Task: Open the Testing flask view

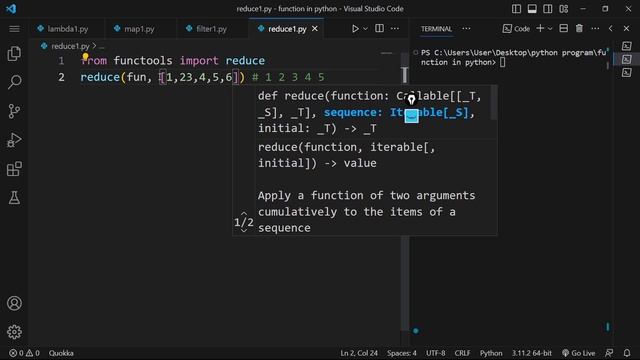Action: [14, 198]
